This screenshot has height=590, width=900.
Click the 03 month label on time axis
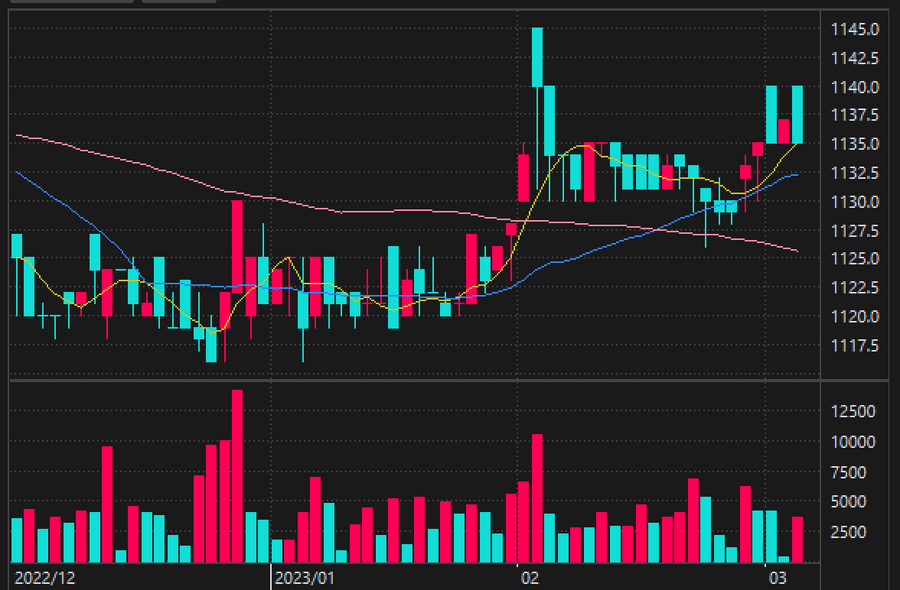point(778,578)
